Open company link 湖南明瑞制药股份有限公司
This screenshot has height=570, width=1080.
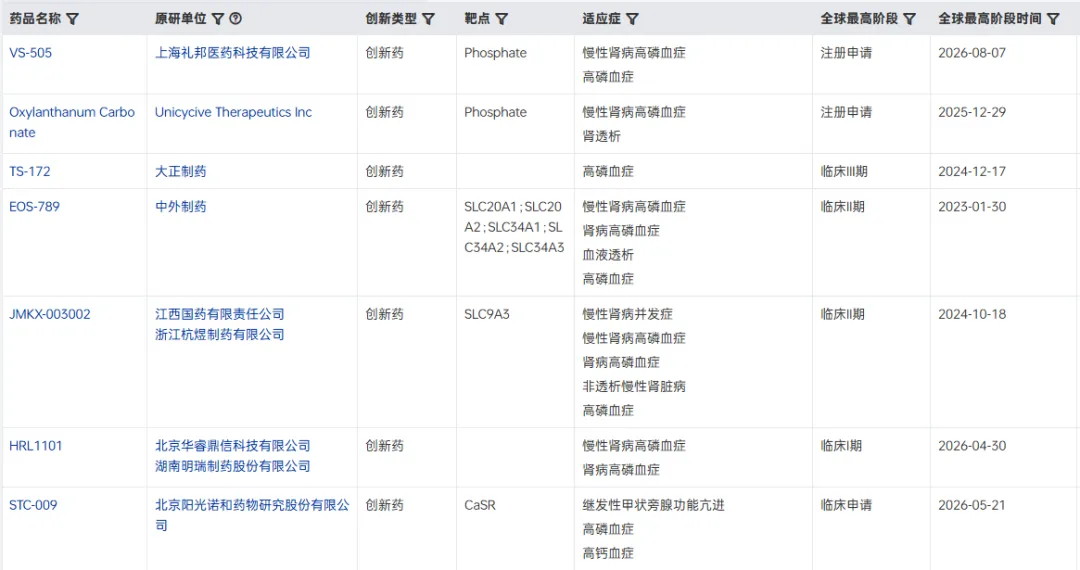tap(233, 466)
